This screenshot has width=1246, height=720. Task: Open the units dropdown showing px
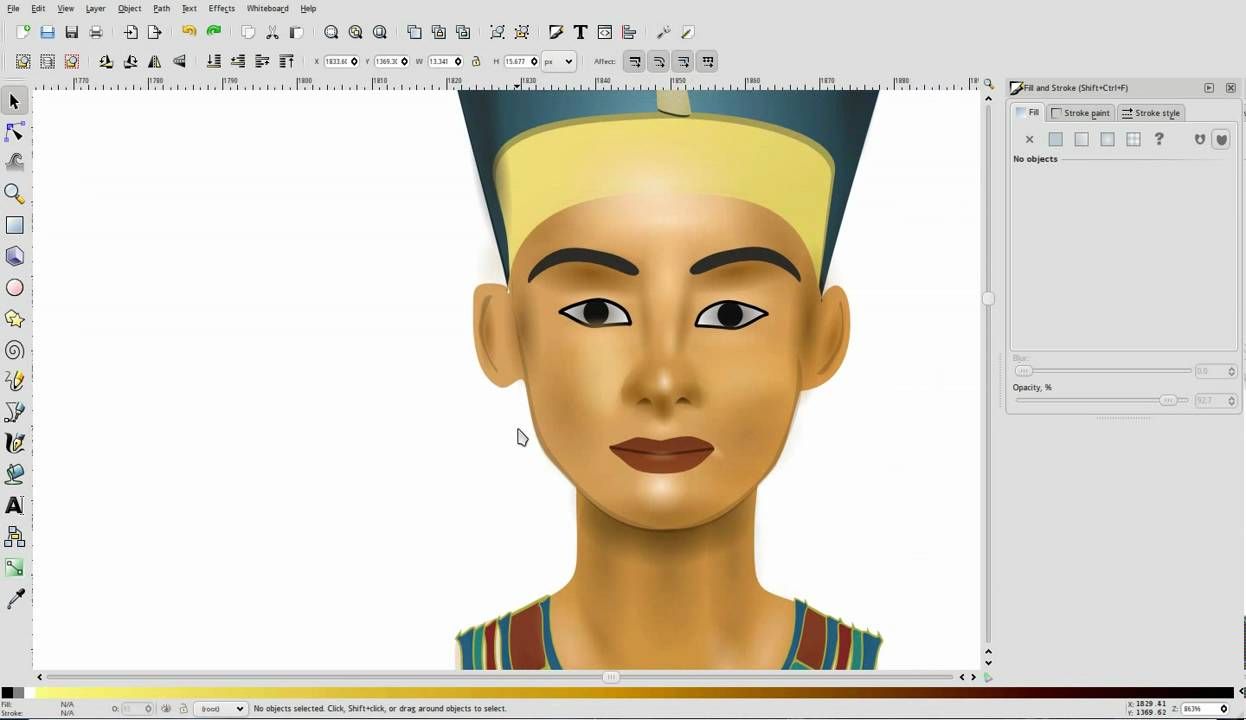(x=560, y=61)
